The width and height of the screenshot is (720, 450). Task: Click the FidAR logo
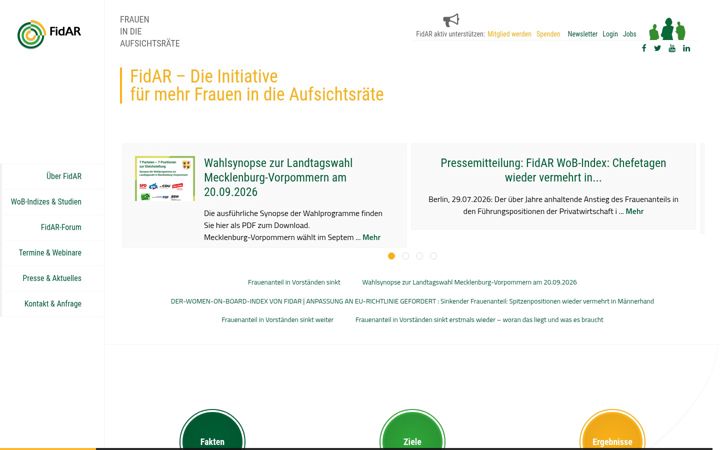tap(49, 34)
